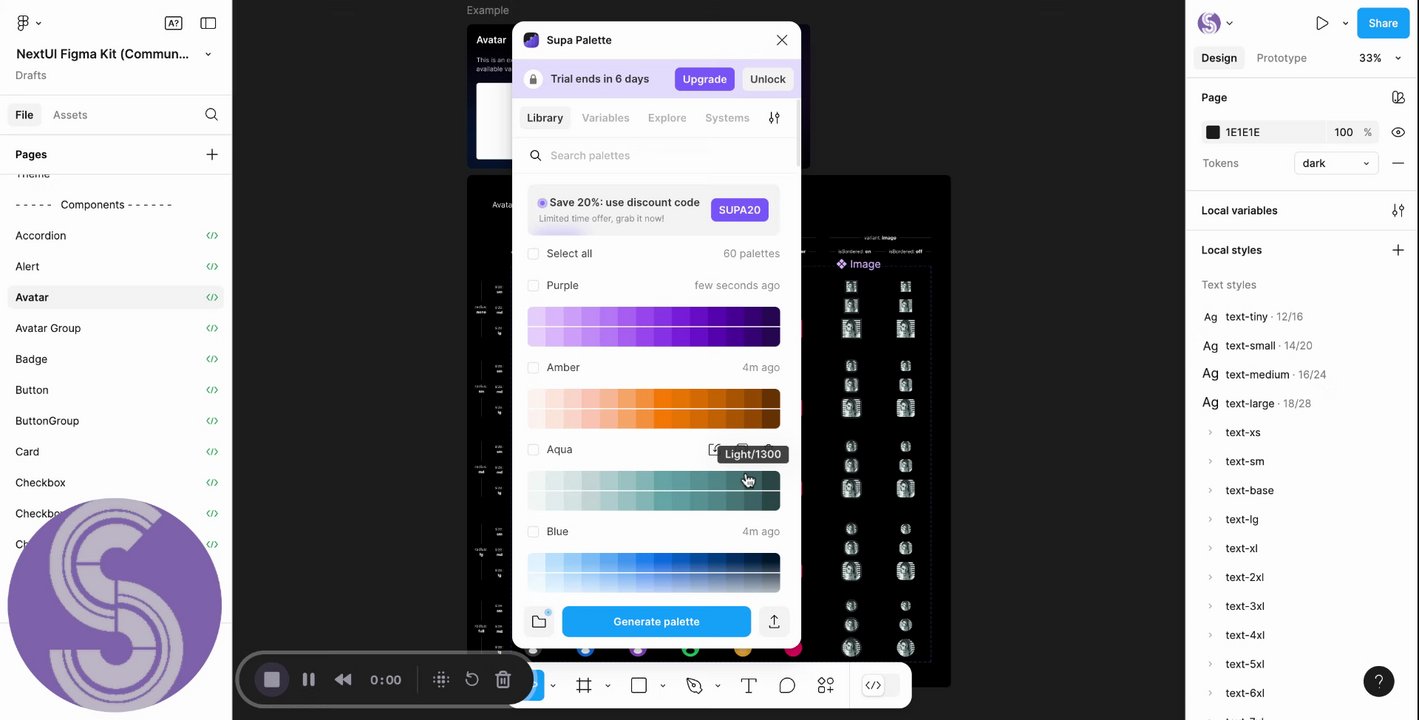Check the Select all checkbox
Viewport: 1419px width, 720px height.
533,254
